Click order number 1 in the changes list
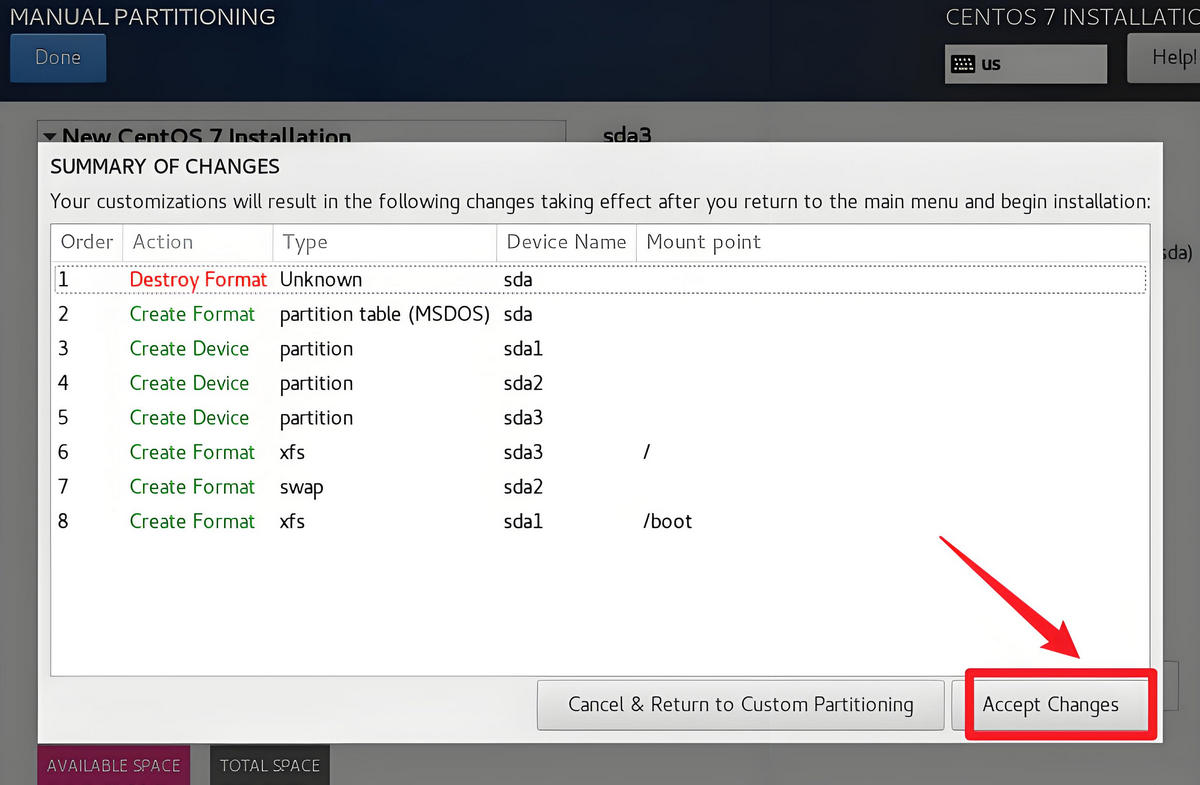 coord(63,280)
